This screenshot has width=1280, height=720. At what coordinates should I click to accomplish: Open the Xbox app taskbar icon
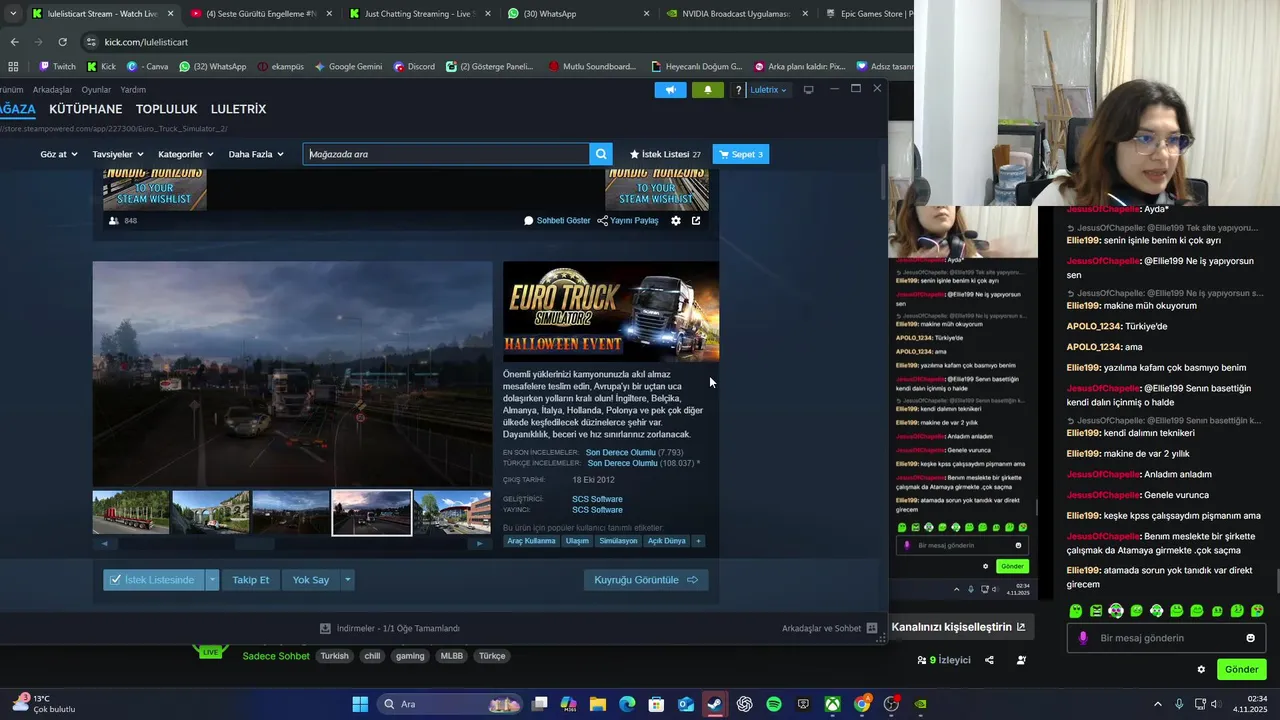coord(832,704)
